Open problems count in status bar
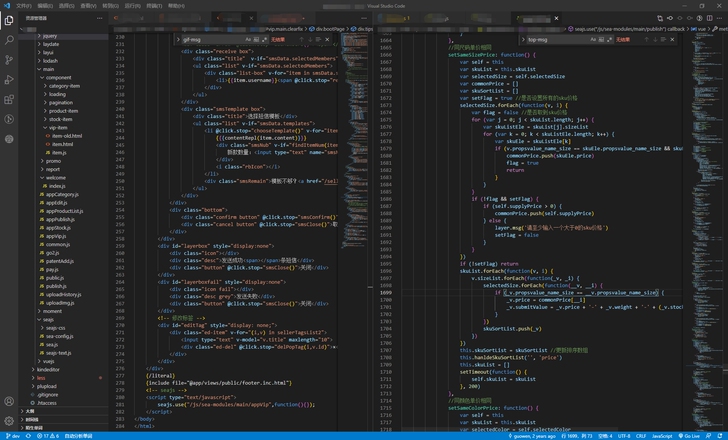This screenshot has width=728, height=440. coord(48,436)
